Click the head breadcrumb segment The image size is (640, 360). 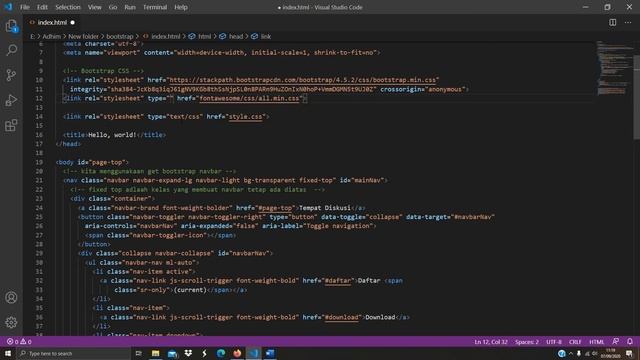pyautogui.click(x=236, y=36)
